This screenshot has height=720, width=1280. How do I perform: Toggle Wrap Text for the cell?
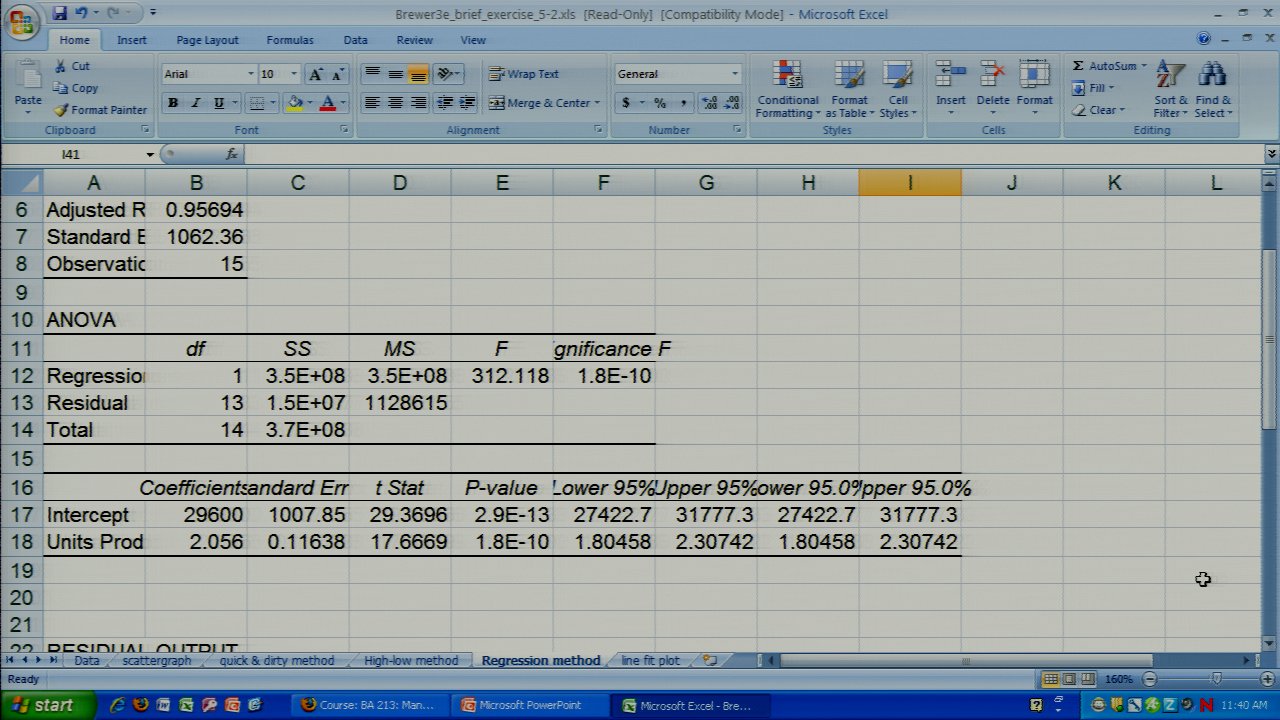click(523, 74)
